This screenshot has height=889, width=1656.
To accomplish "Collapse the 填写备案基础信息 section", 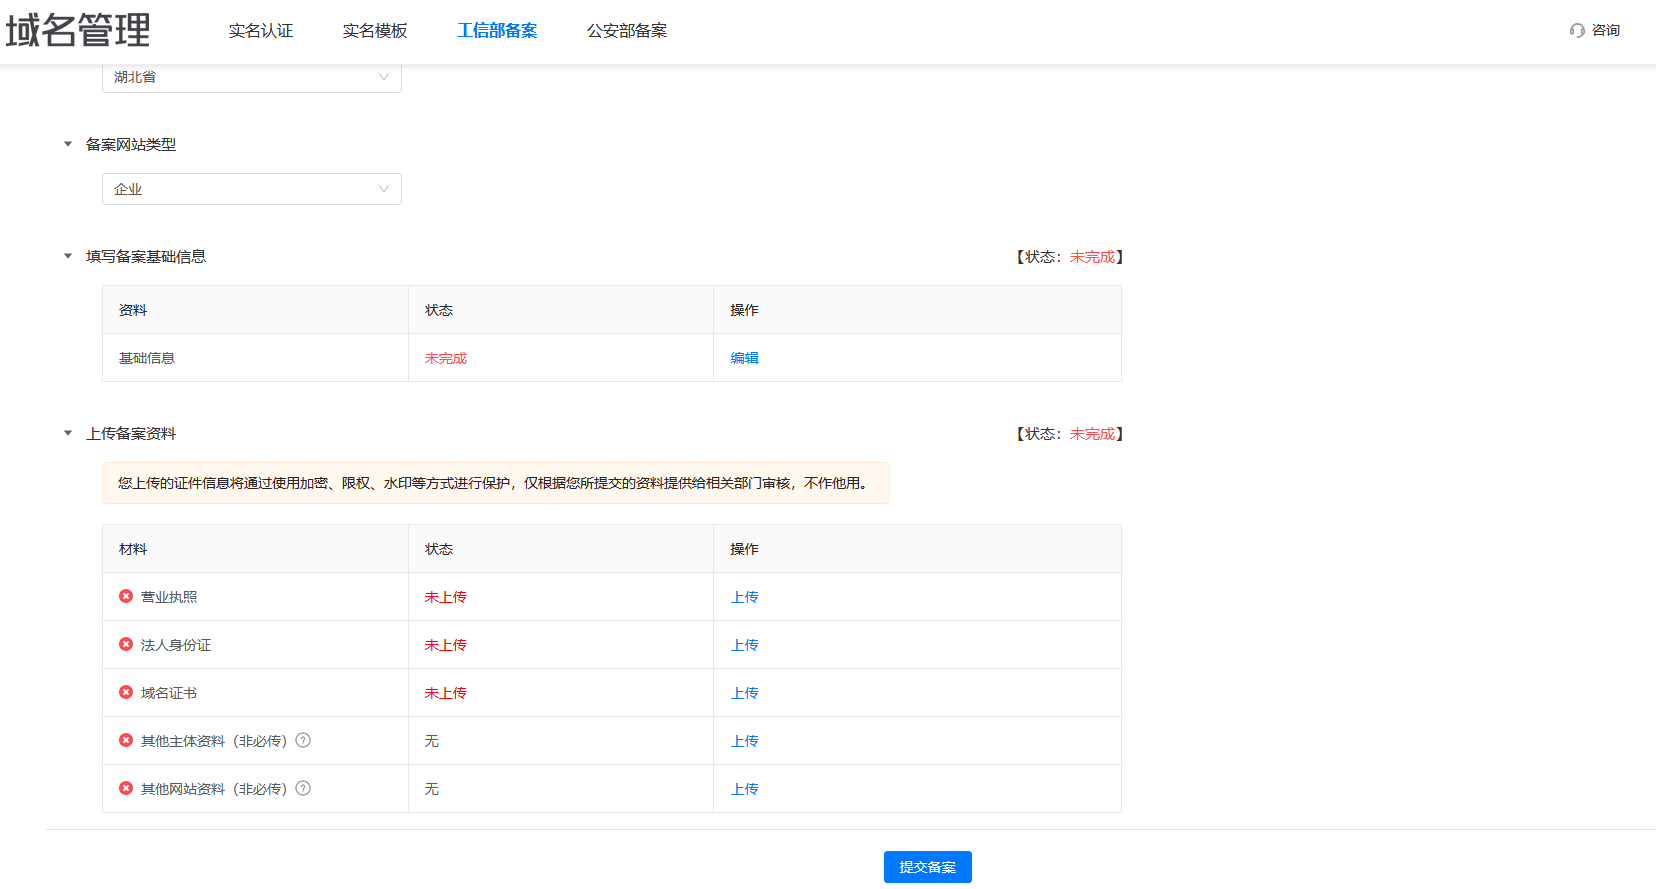I will coord(68,256).
